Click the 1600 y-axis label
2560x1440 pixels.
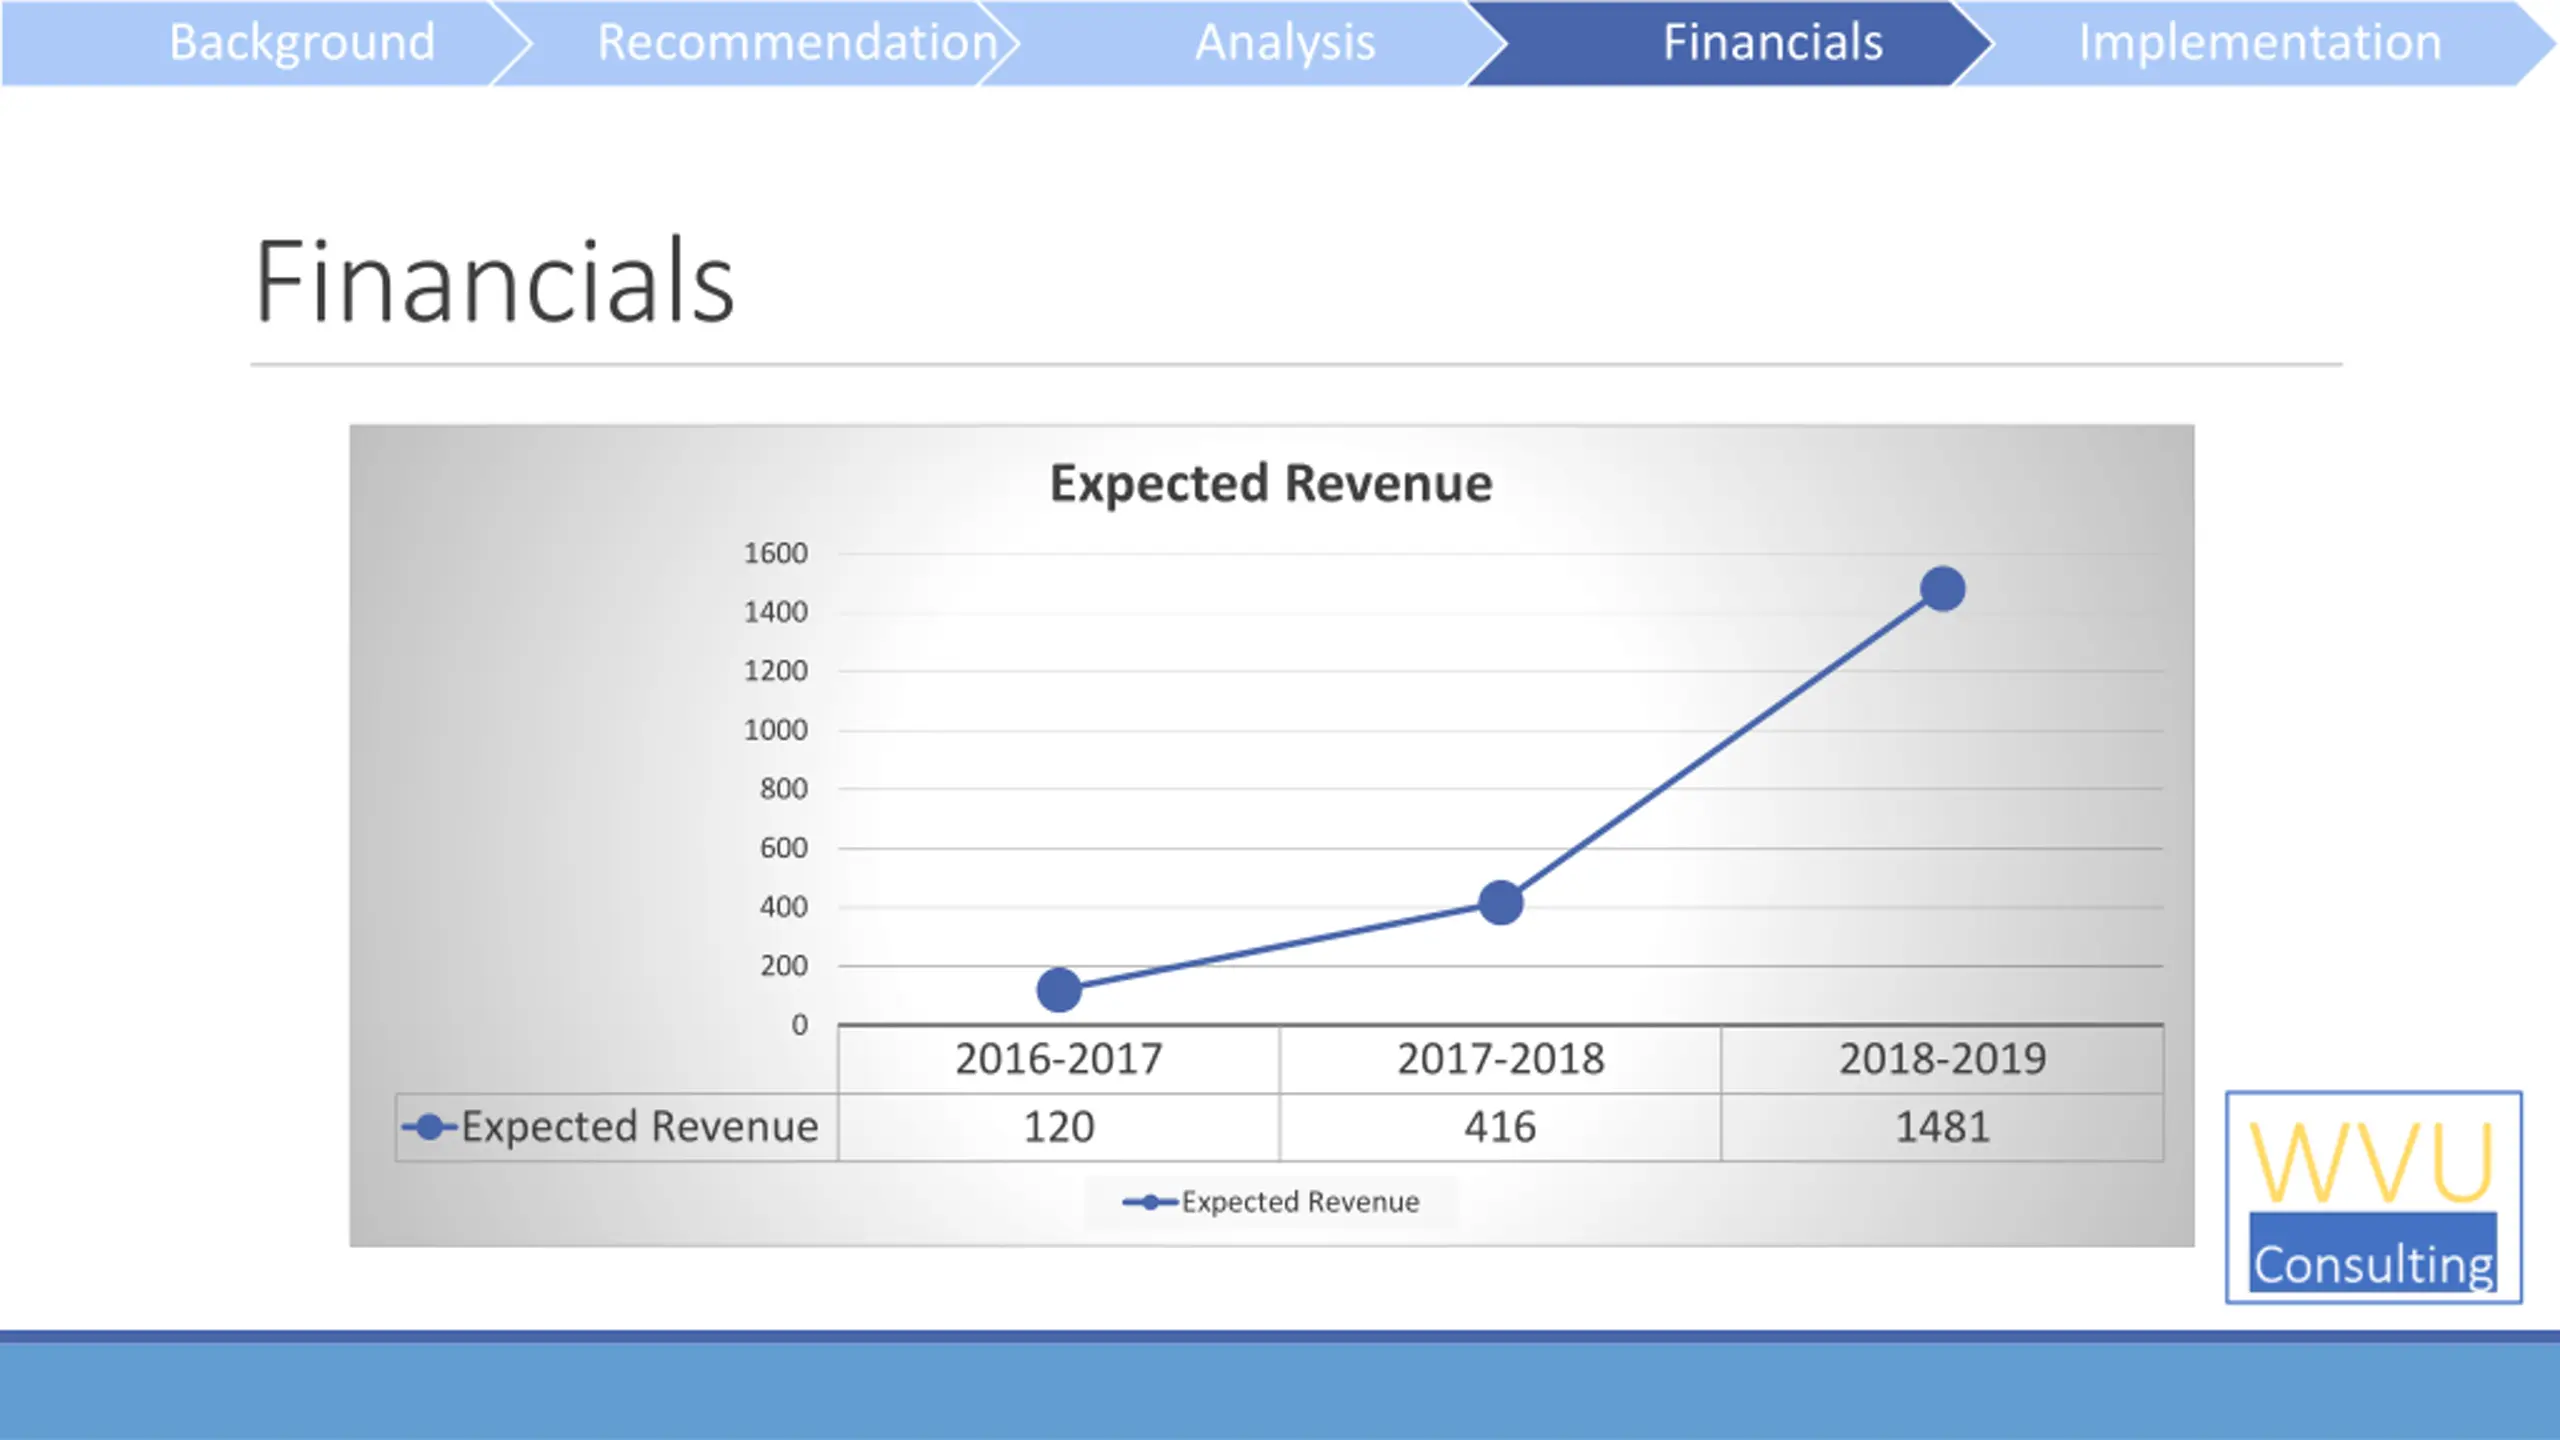pos(776,553)
